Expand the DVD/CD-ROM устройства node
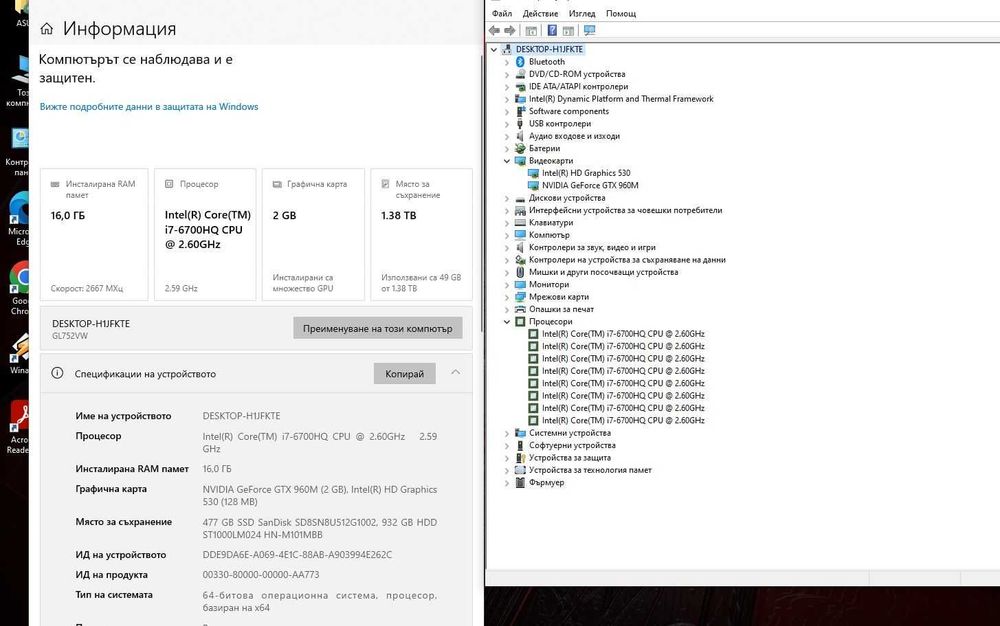Image resolution: width=1000 pixels, height=626 pixels. tap(507, 74)
